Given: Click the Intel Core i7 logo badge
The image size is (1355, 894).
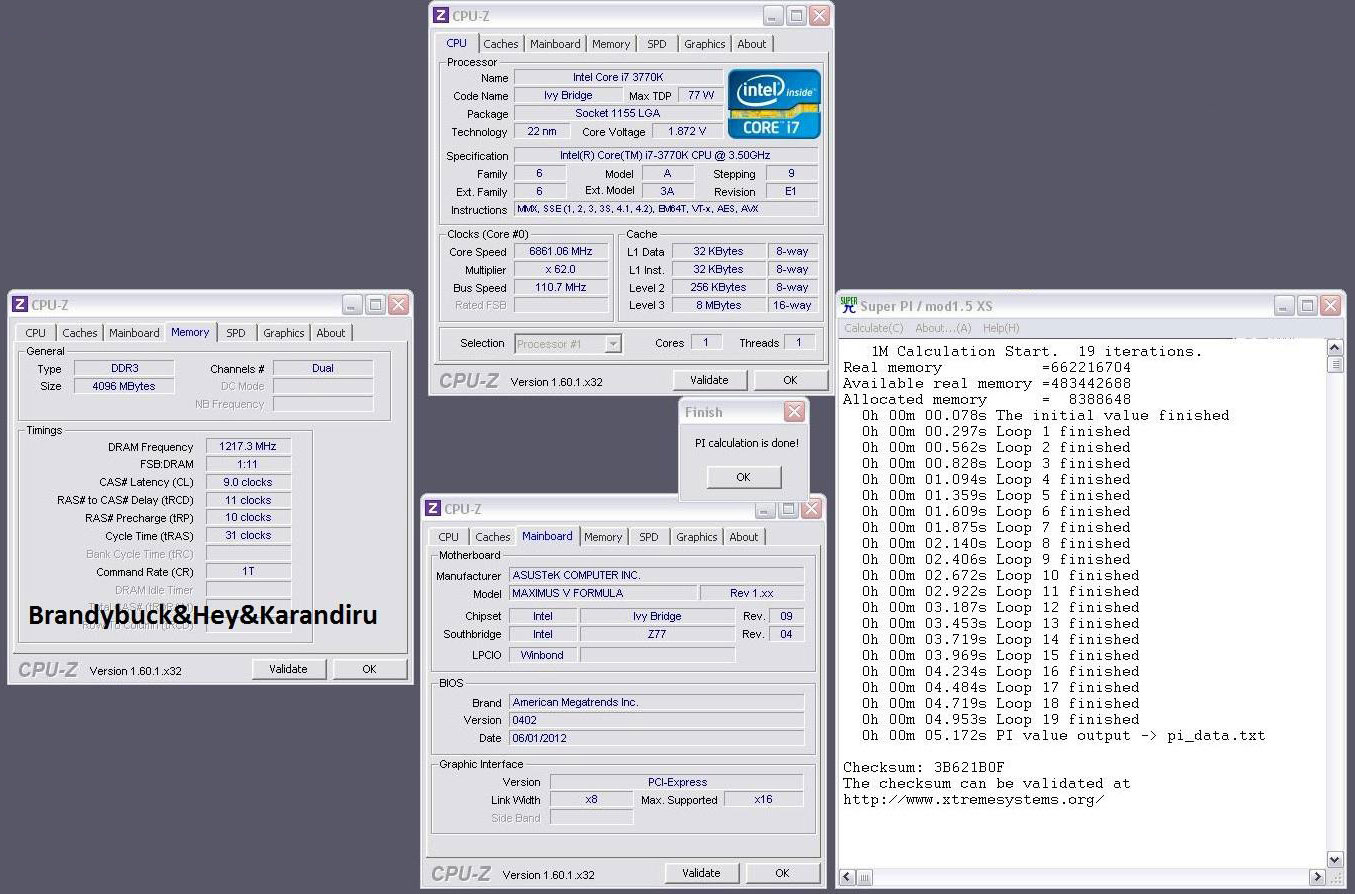Looking at the screenshot, I should coord(774,103).
